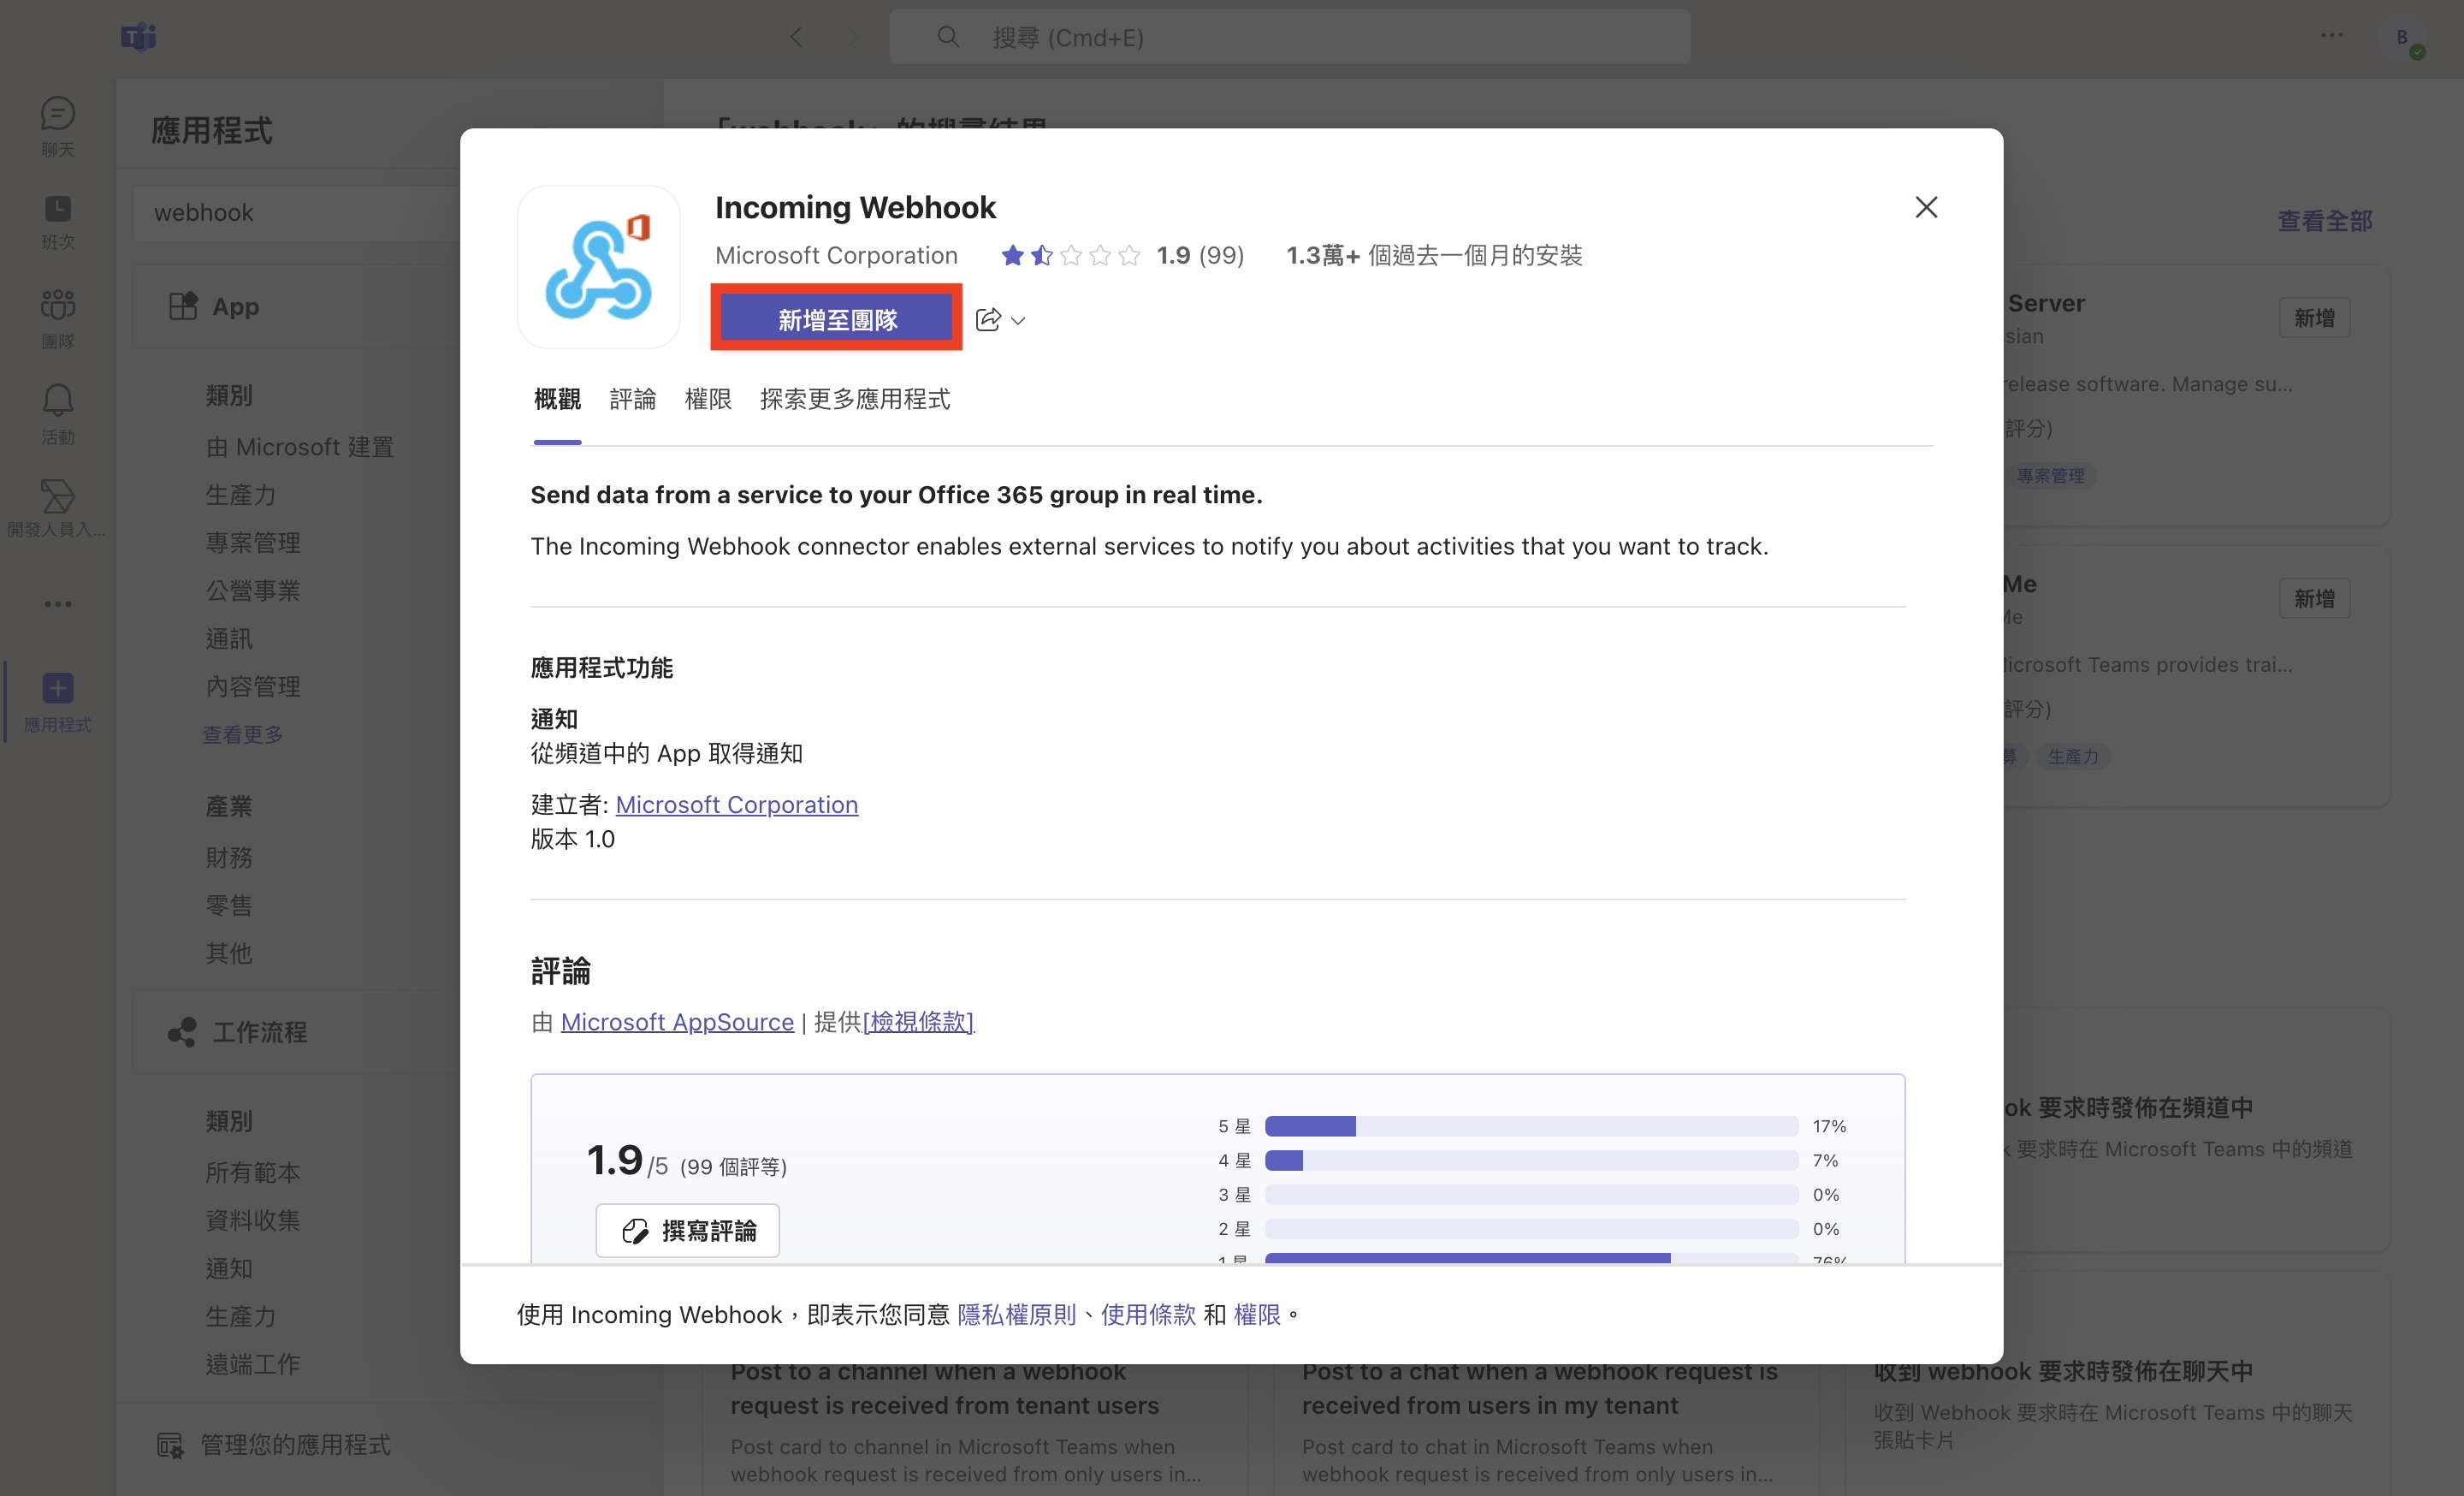Viewport: 2464px width, 1496px height.
Task: Select 資料收集 workflow category
Action: (x=253, y=1220)
